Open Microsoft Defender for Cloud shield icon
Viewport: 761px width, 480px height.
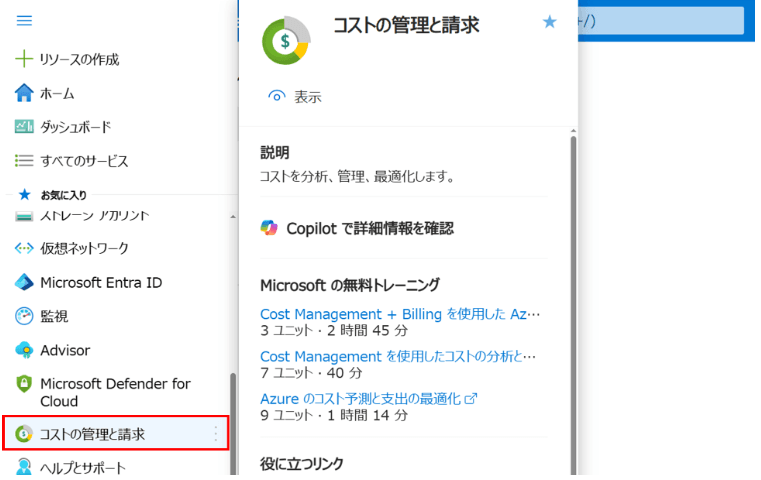point(24,384)
